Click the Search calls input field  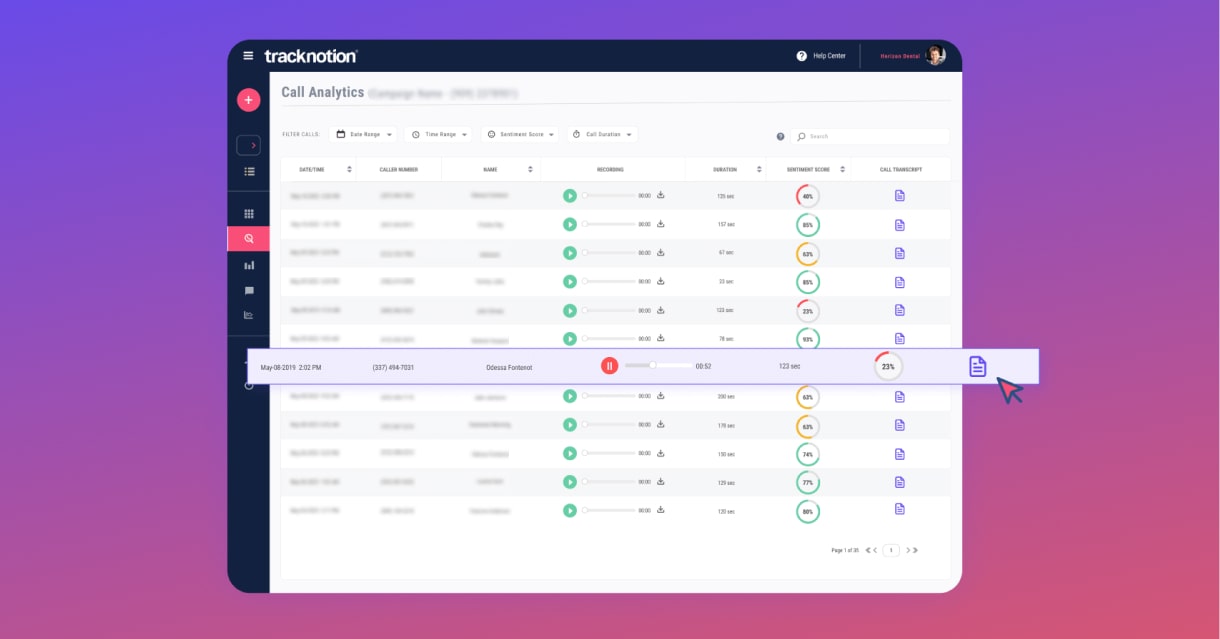click(x=869, y=136)
